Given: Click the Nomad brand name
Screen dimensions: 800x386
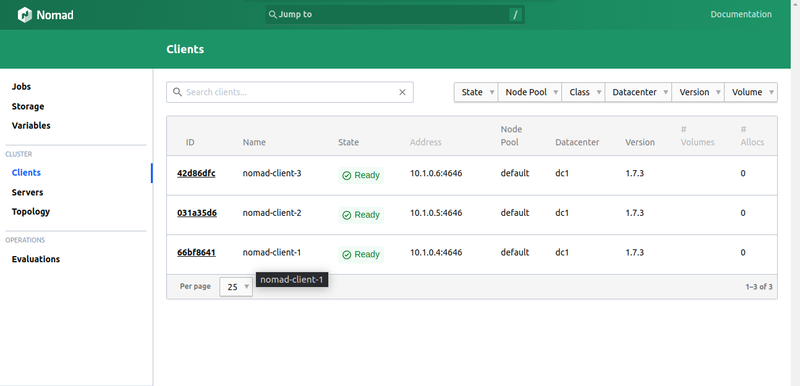Looking at the screenshot, I should [x=55, y=15].
